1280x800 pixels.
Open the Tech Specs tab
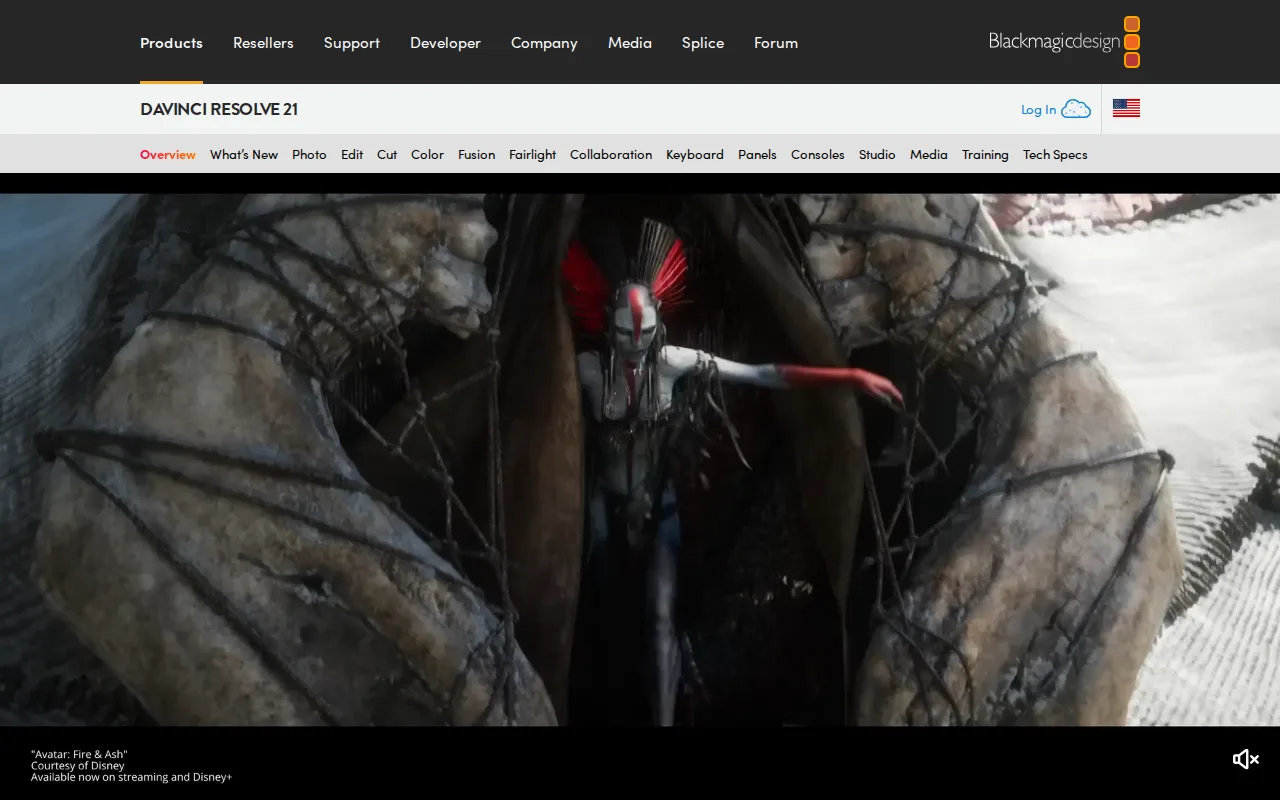(x=1055, y=154)
